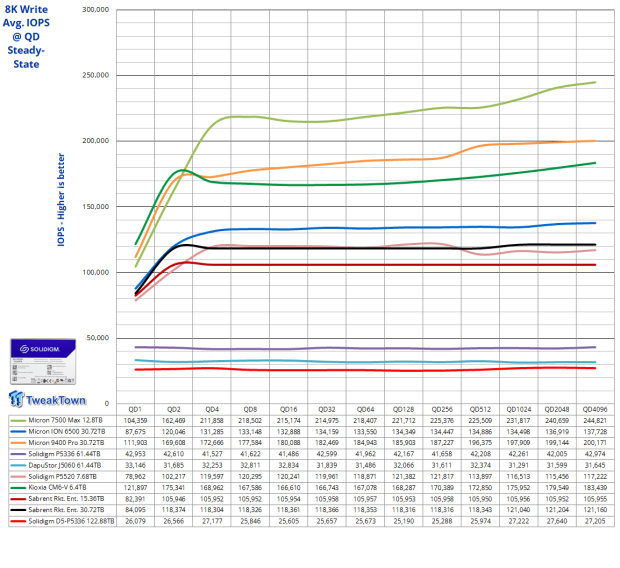Image resolution: width=620 pixels, height=568 pixels.
Task: Select the chart title '8K Write Avg. IOPS'
Action: [26, 16]
